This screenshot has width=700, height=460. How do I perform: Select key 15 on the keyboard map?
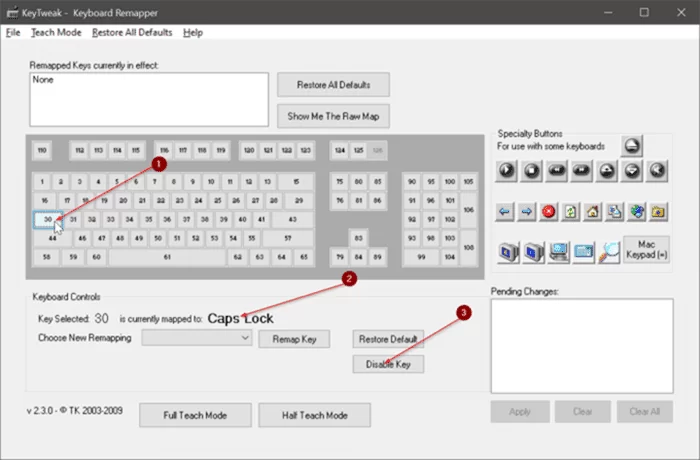tap(296, 182)
